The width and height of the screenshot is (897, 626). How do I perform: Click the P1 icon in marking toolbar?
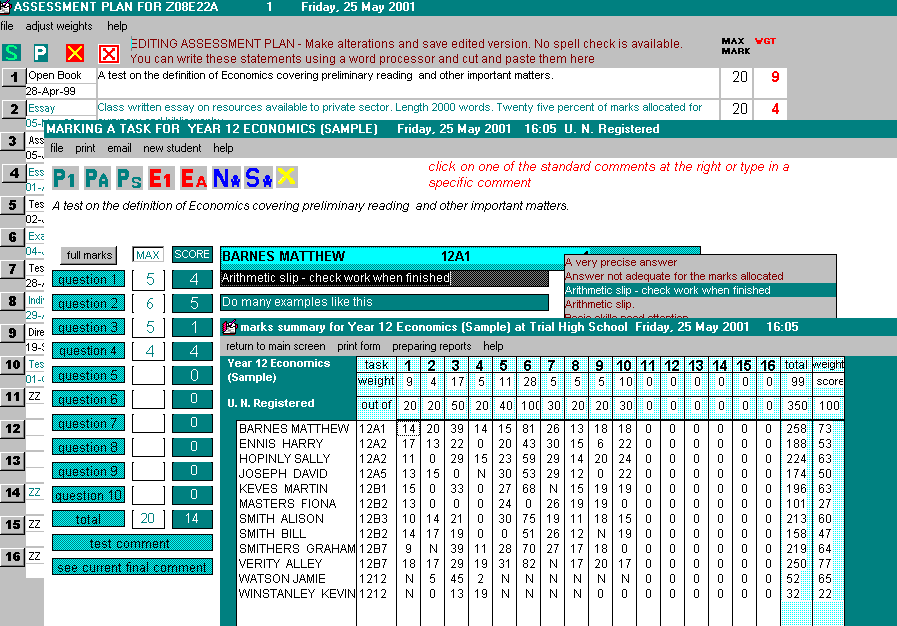(65, 178)
